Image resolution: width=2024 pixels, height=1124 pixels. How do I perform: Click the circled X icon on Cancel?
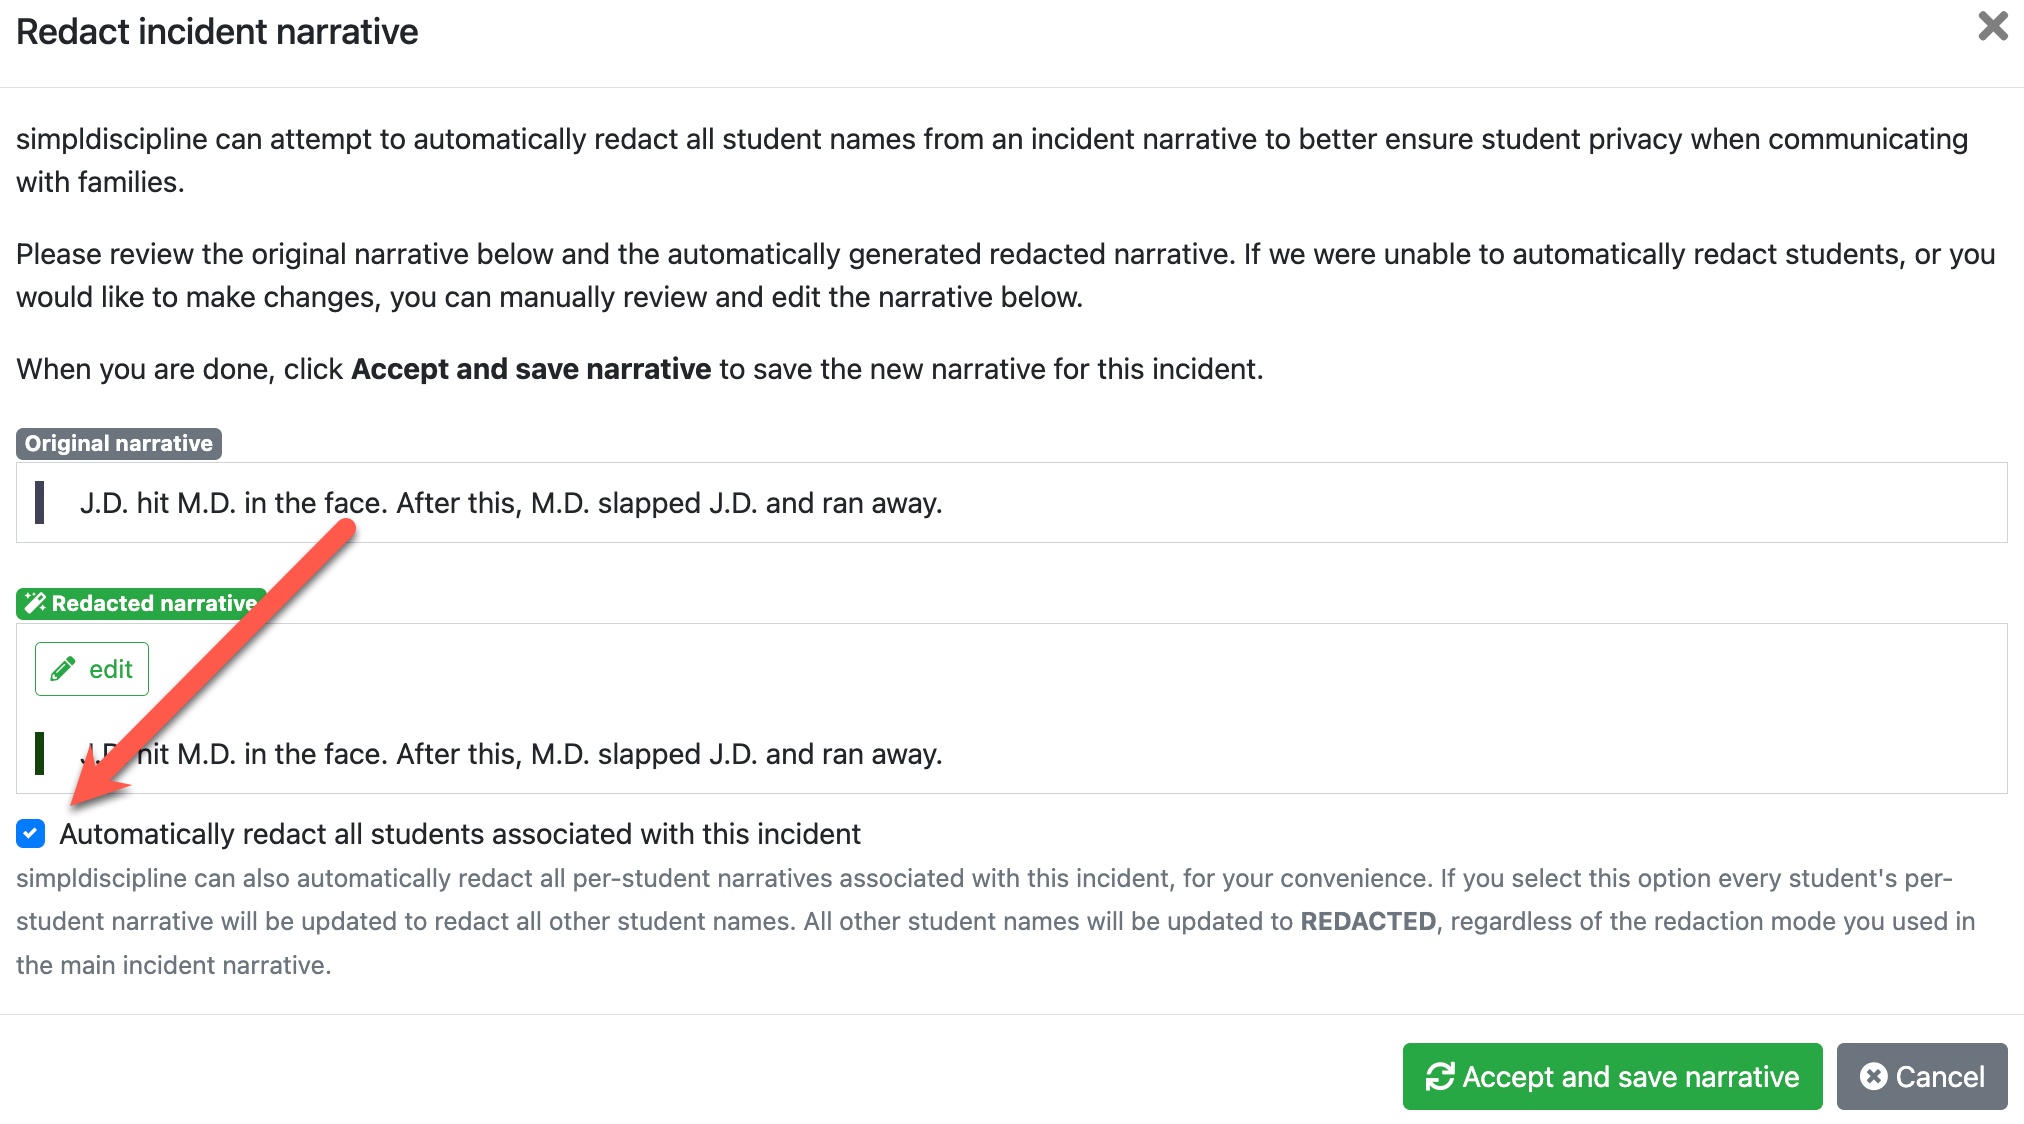(1874, 1077)
